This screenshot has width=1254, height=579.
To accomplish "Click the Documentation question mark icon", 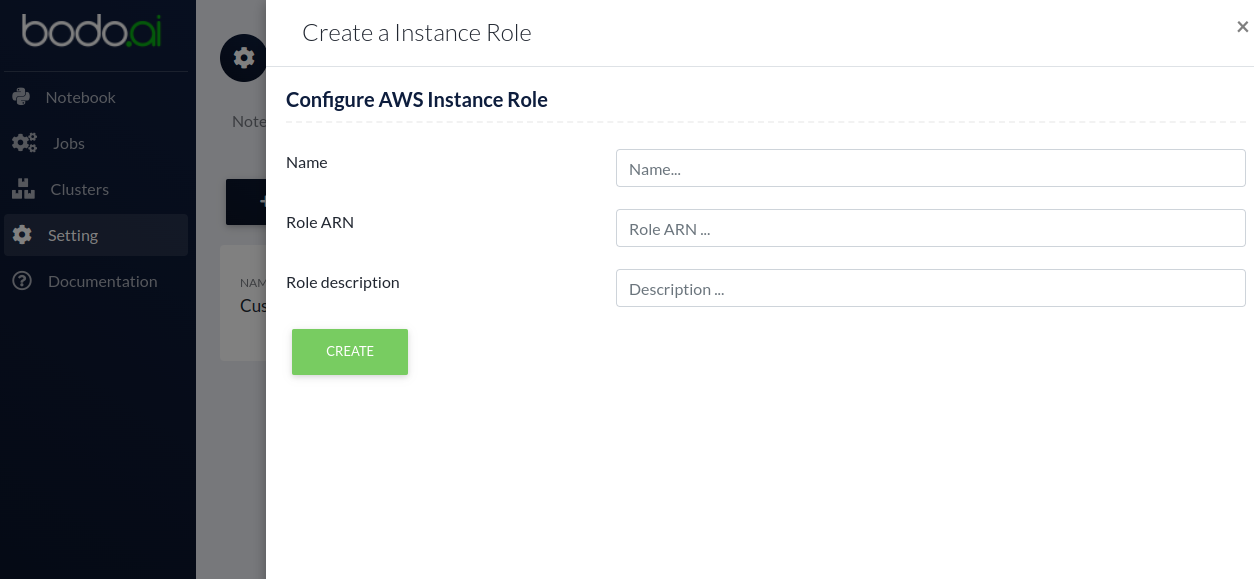I will coord(22,281).
